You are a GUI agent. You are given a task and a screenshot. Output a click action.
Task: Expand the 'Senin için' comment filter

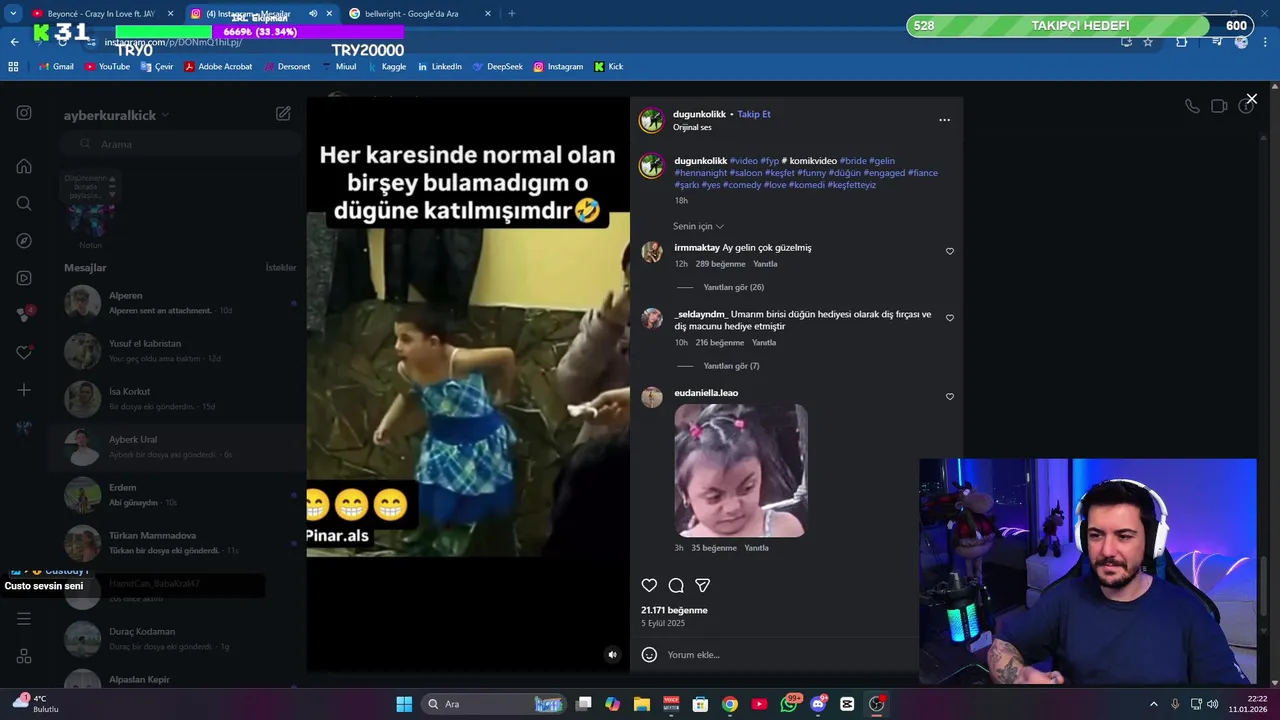pyautogui.click(x=698, y=226)
